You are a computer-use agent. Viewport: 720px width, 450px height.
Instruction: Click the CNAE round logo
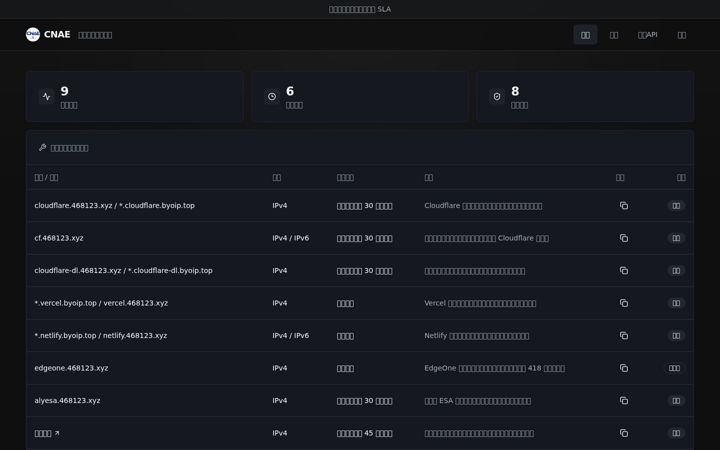click(33, 34)
